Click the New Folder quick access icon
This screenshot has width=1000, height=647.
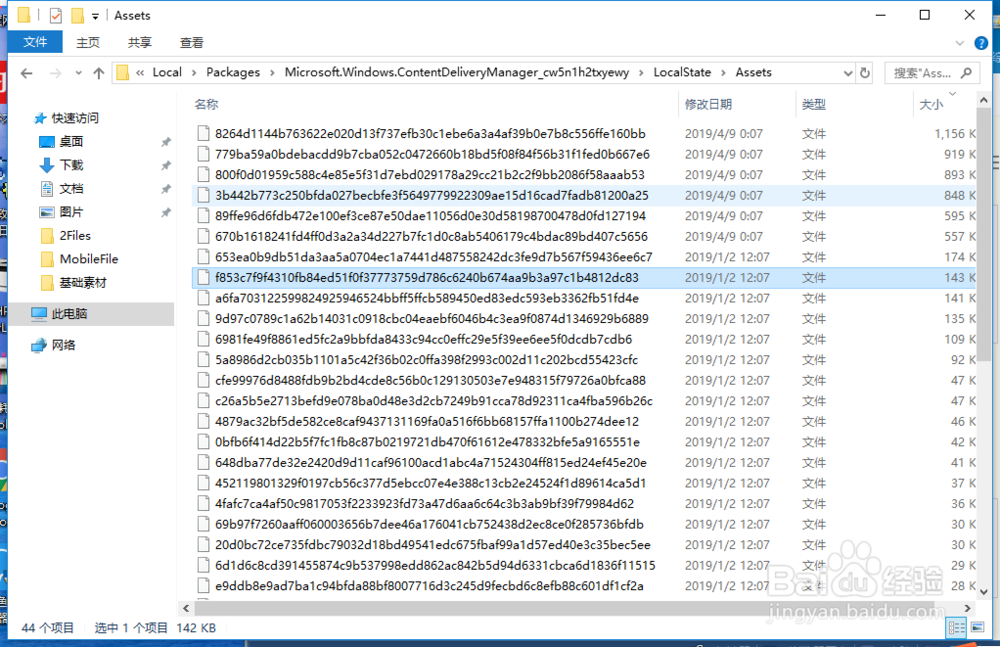[x=77, y=15]
